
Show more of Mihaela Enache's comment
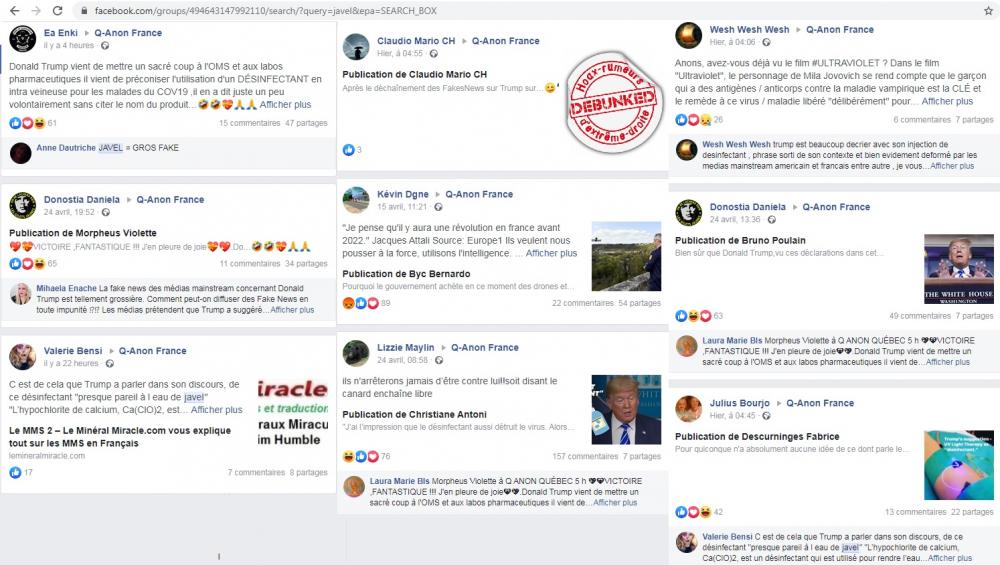292,310
